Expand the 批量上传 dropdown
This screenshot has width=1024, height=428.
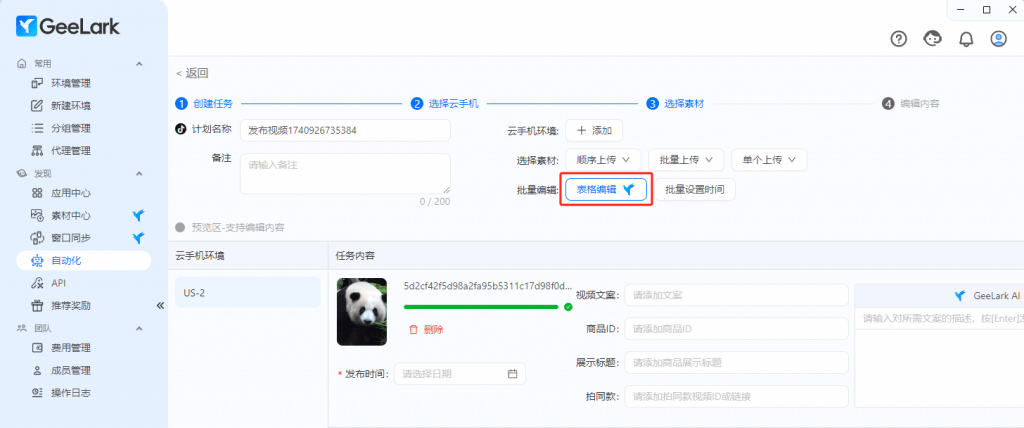click(x=685, y=159)
